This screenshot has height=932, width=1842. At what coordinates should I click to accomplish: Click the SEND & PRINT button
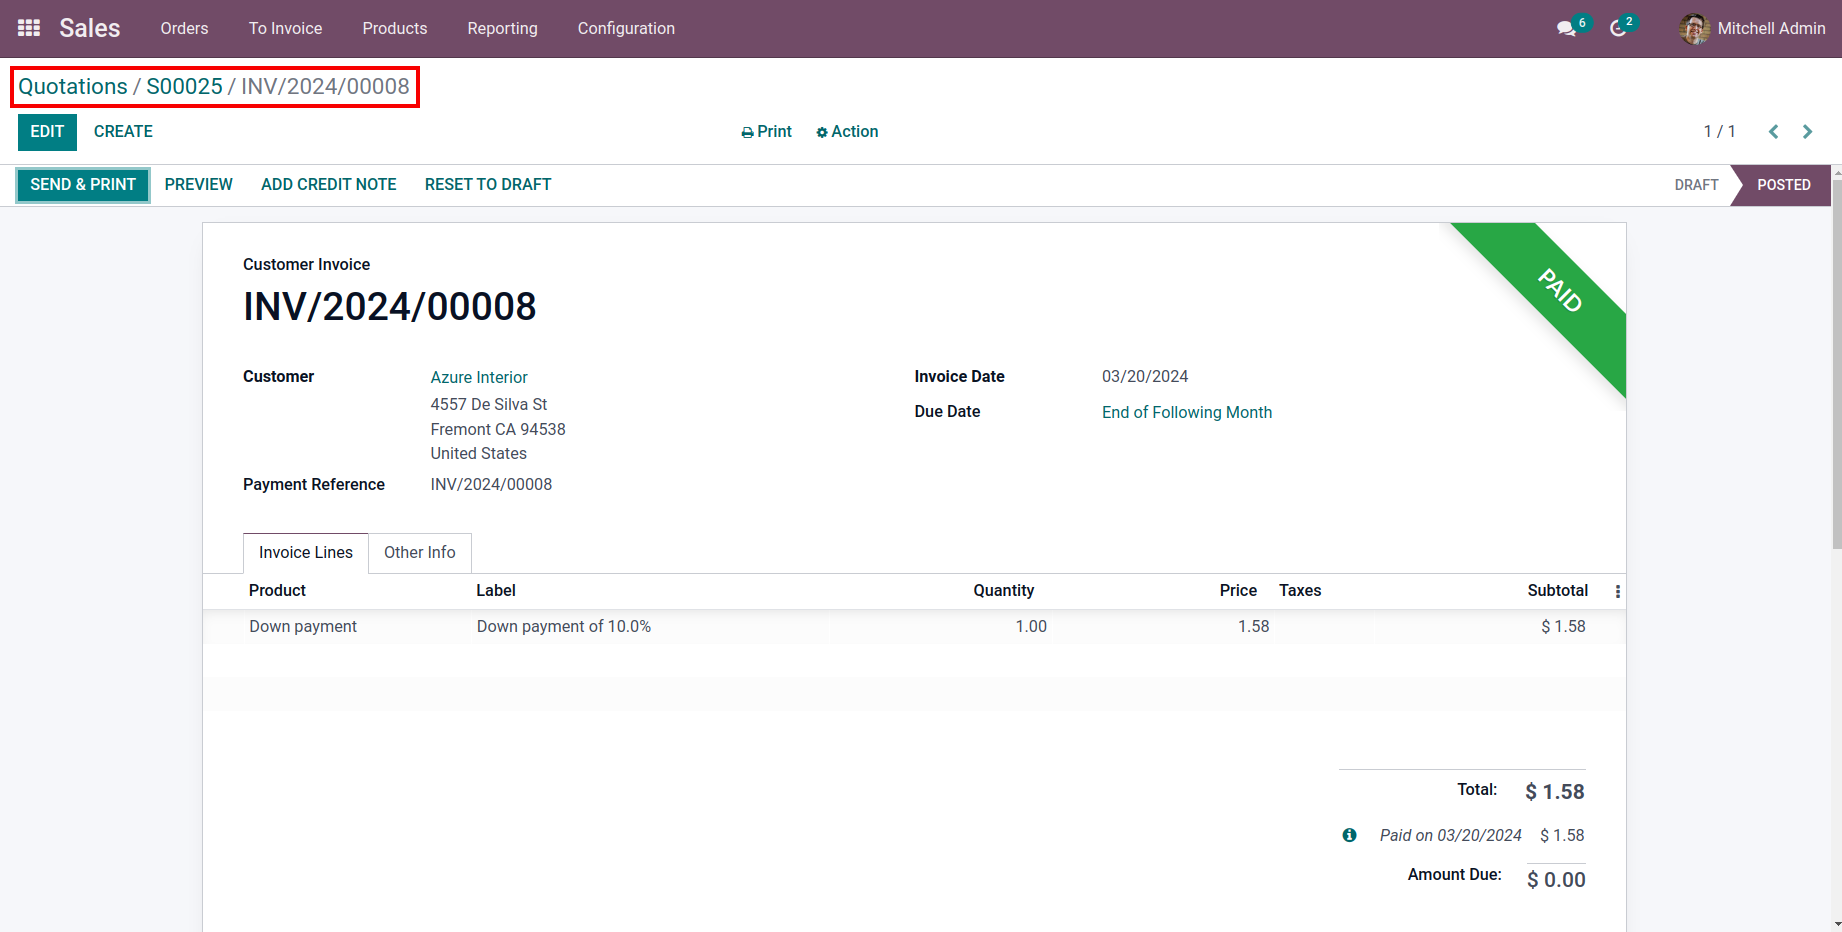pyautogui.click(x=83, y=185)
